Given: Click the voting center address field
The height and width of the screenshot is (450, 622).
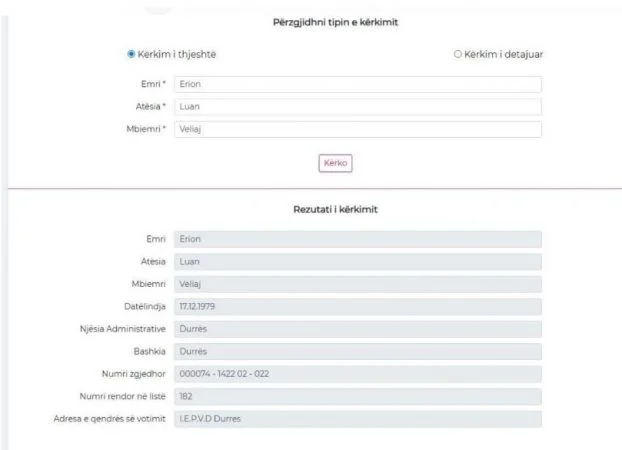Looking at the screenshot, I should [x=357, y=418].
